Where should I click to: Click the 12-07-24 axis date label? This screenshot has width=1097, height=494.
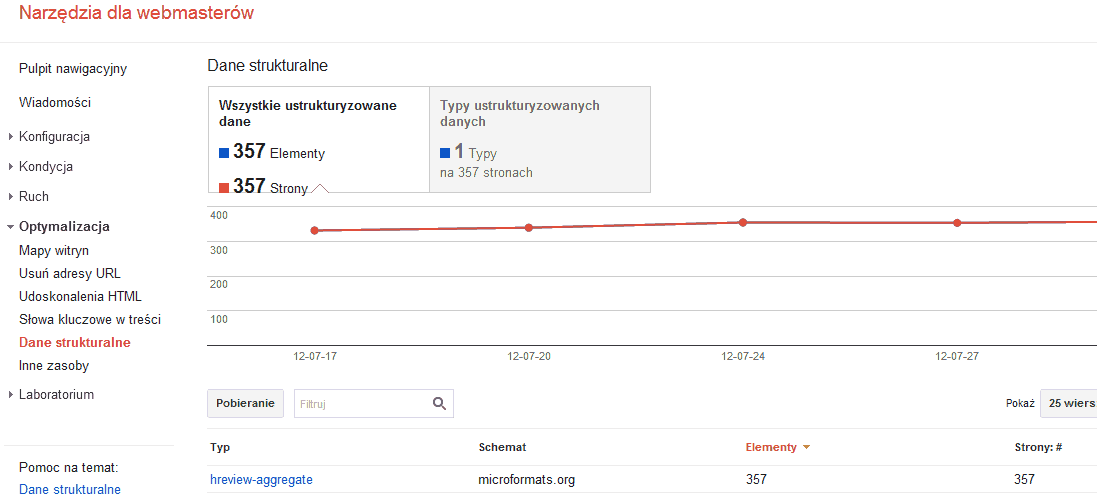[x=743, y=356]
